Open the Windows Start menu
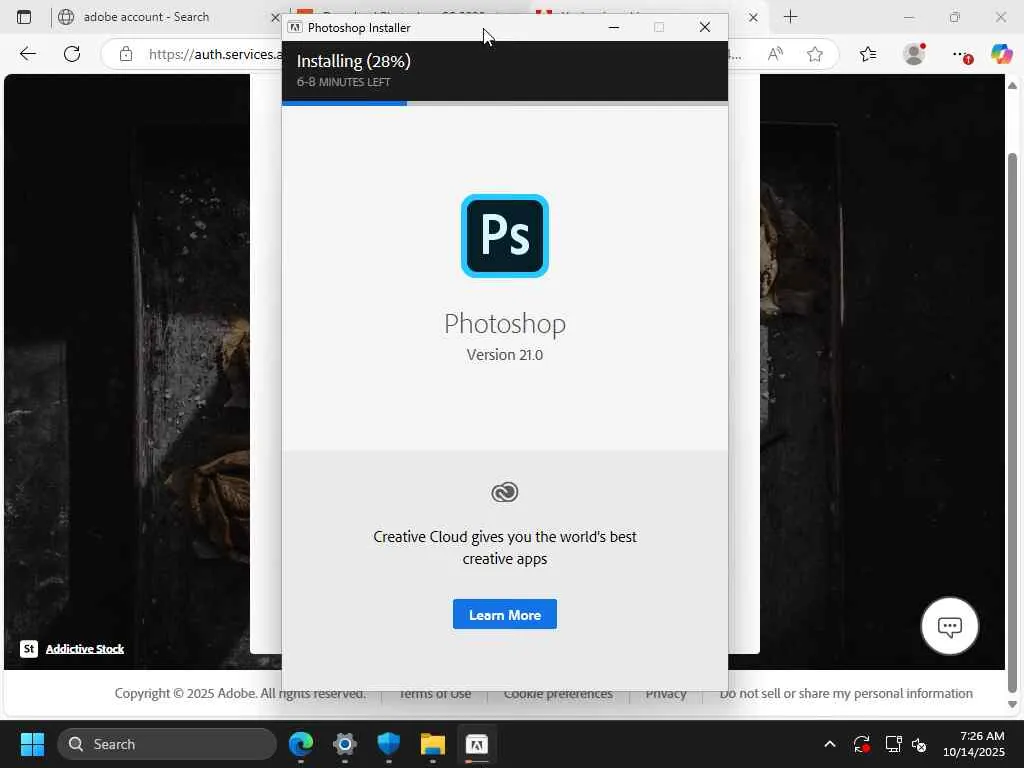 (x=32, y=744)
